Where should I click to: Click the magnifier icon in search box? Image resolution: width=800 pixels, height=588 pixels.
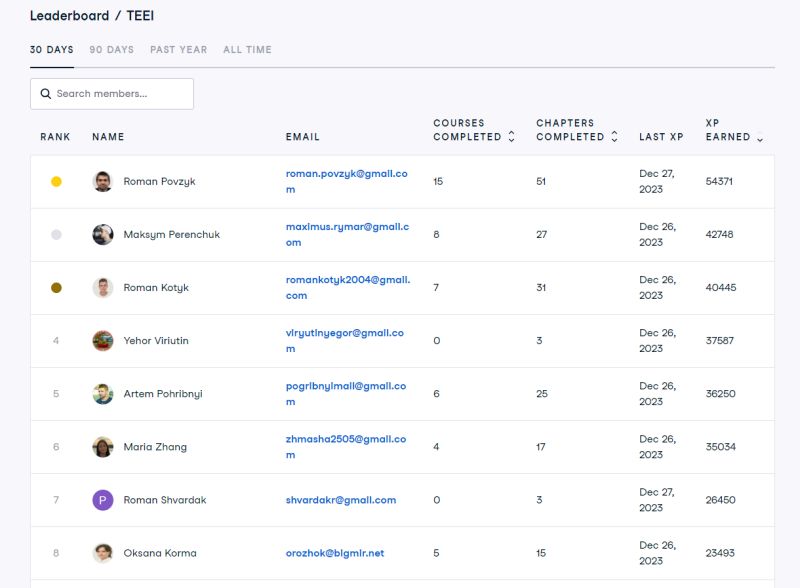46,94
